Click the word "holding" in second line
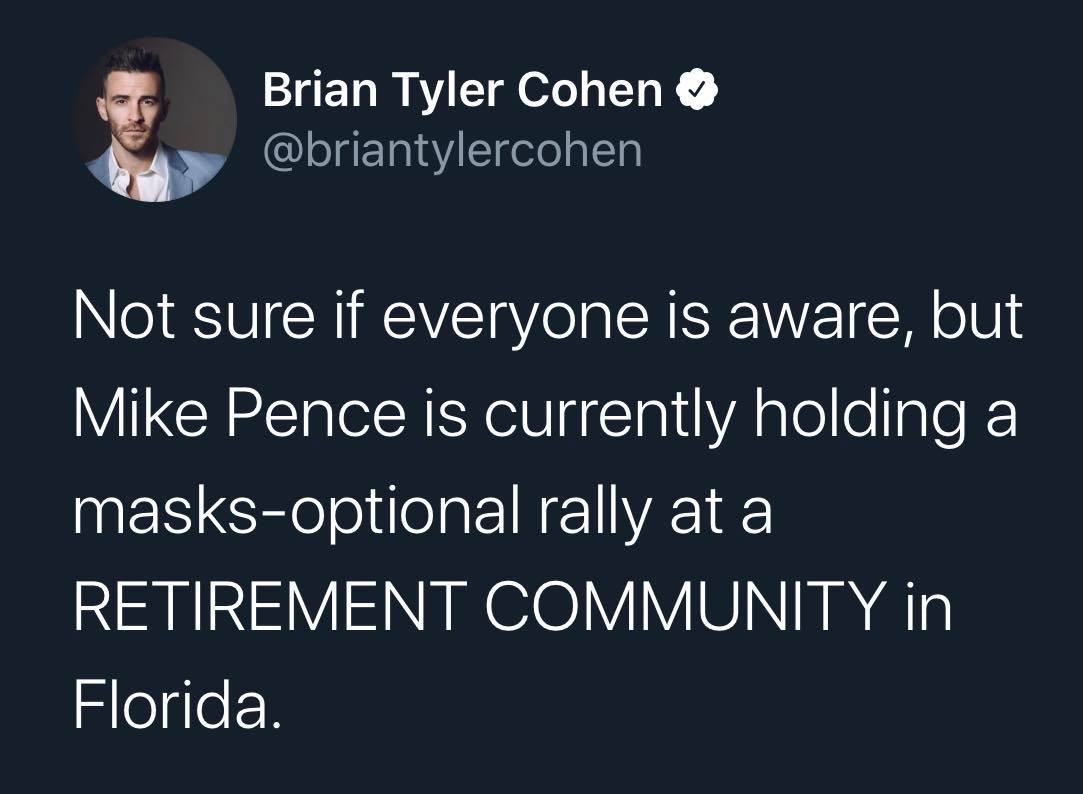The height and width of the screenshot is (794, 1083). (860, 416)
